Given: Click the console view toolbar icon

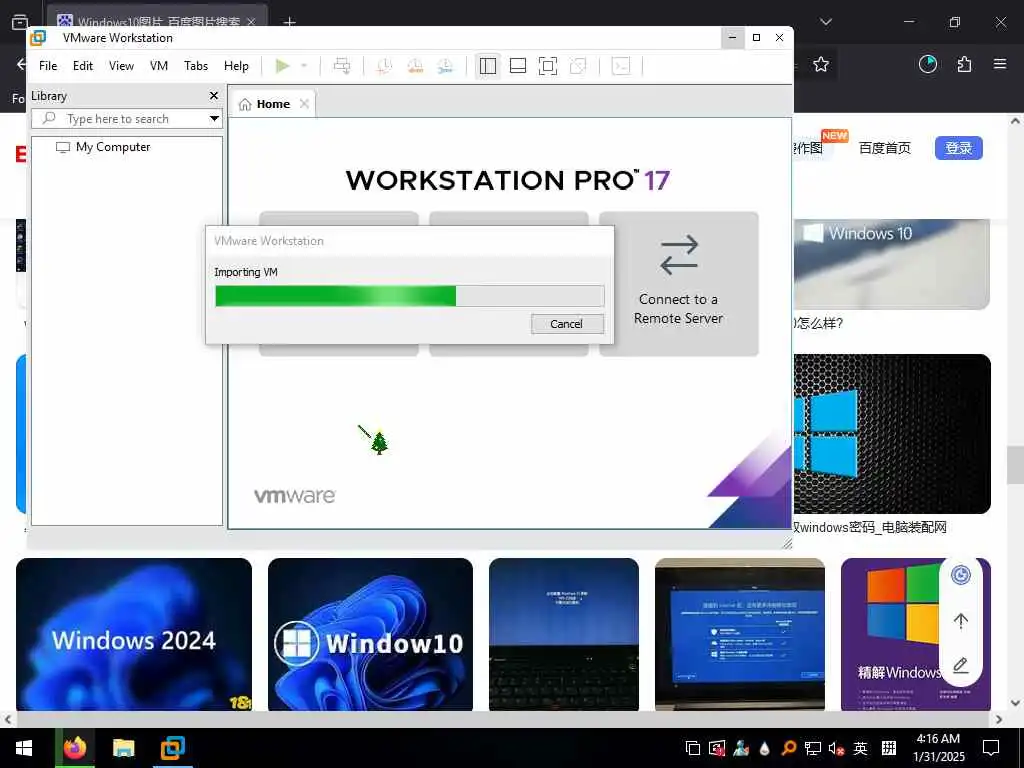Looking at the screenshot, I should 621,66.
